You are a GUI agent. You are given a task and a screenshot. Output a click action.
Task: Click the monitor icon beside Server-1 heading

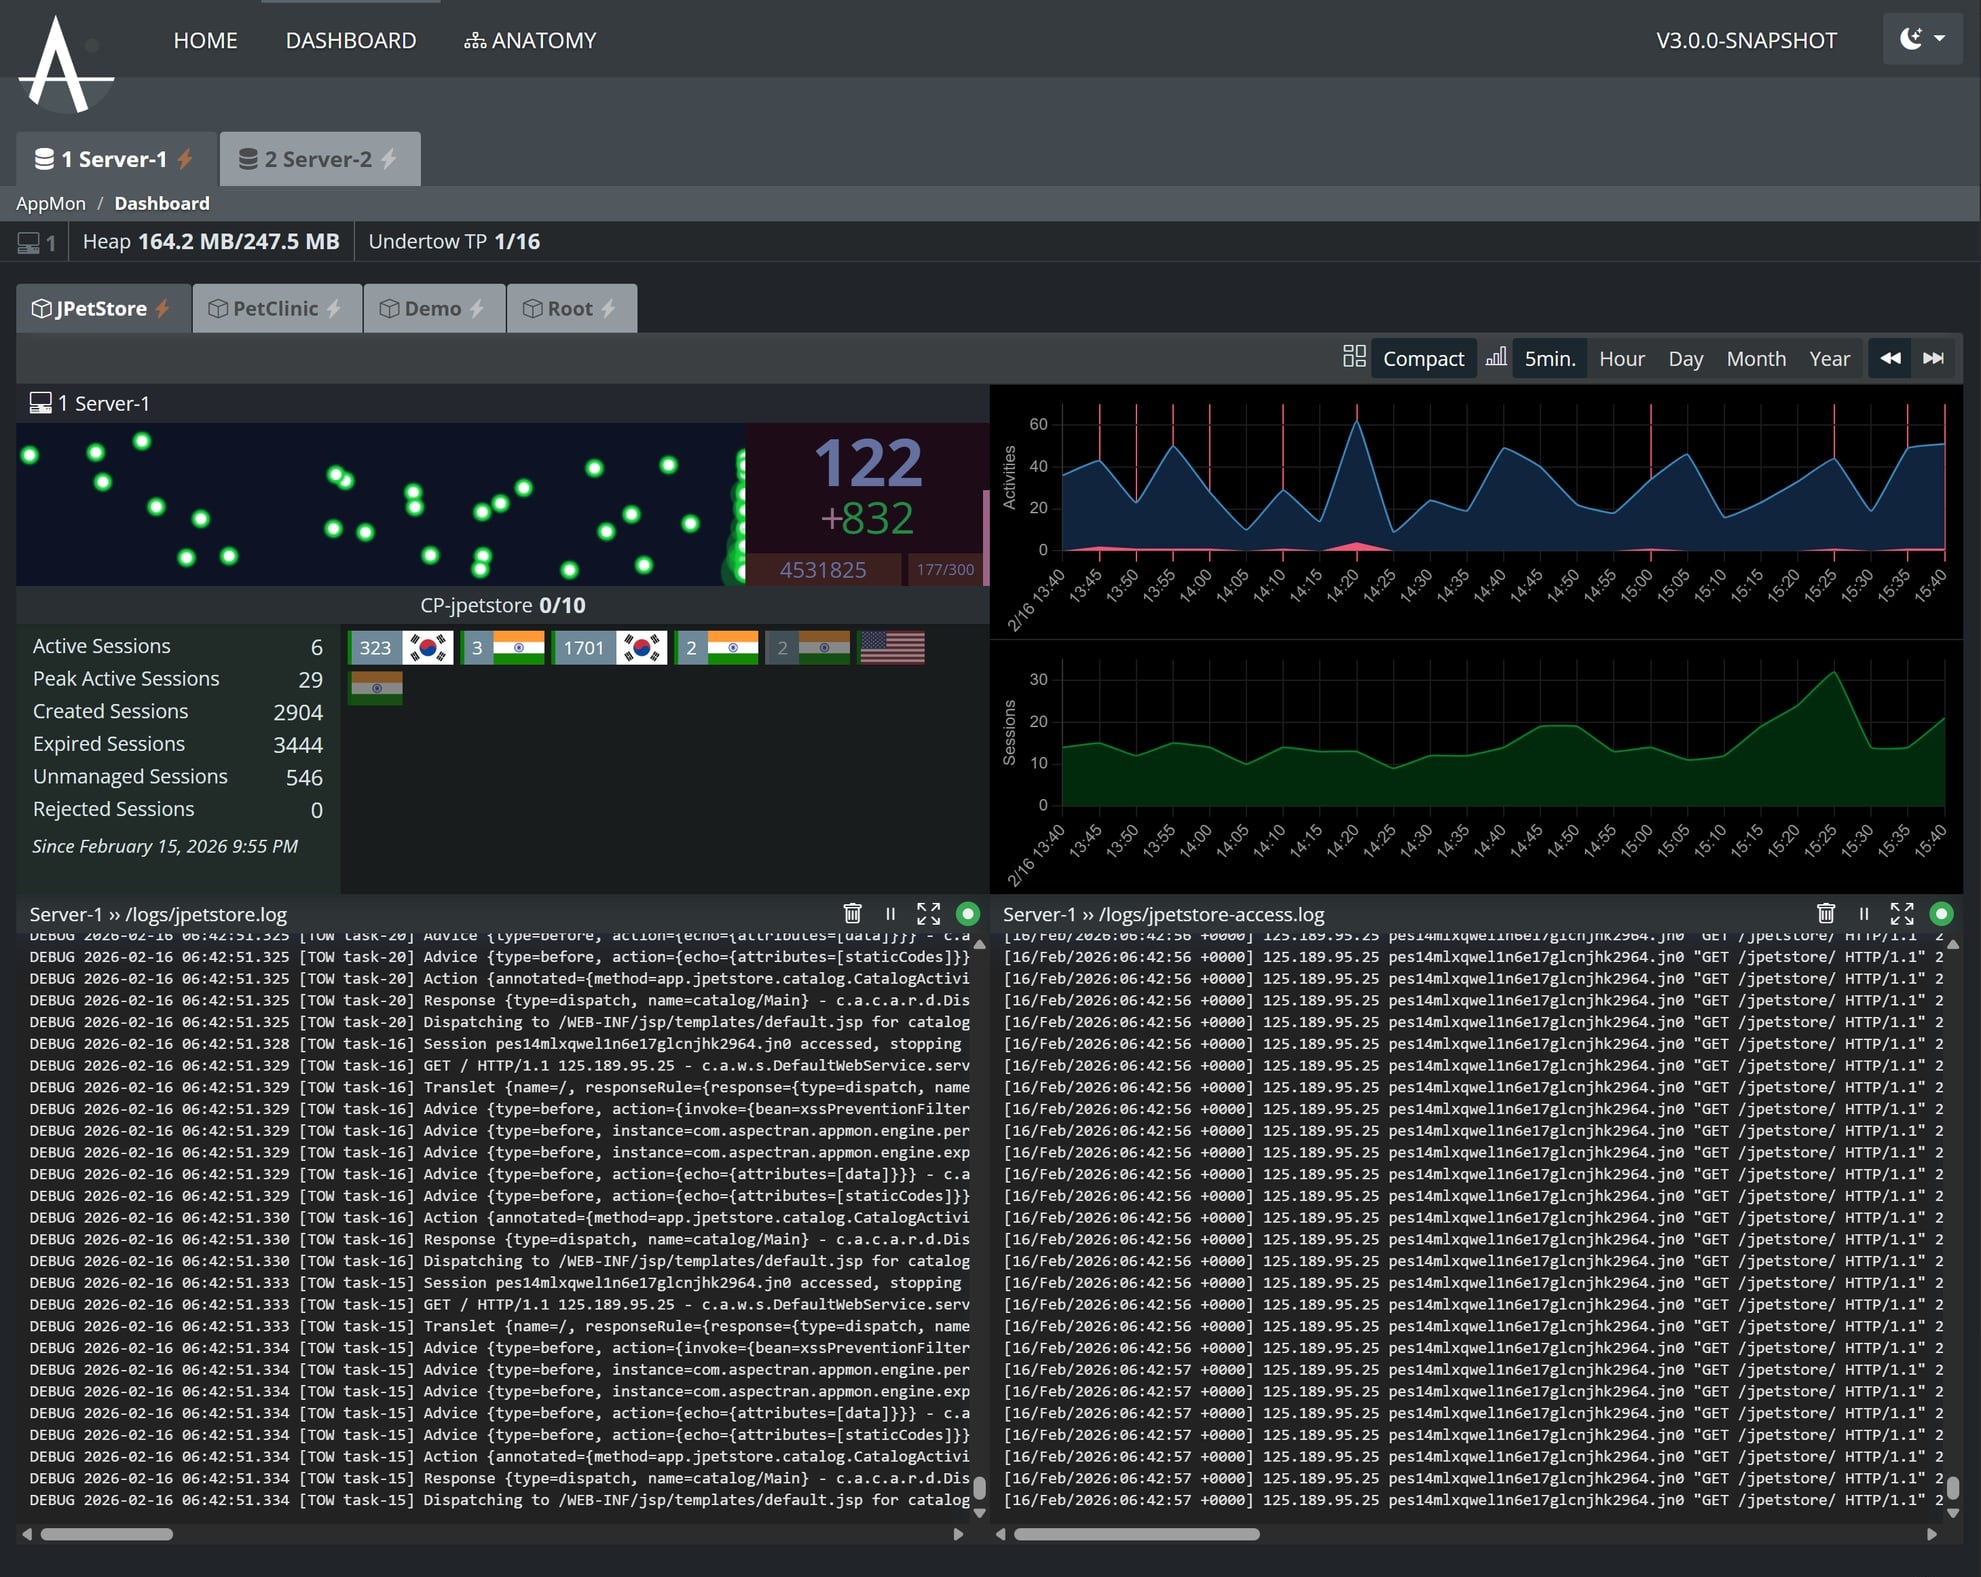tap(40, 402)
